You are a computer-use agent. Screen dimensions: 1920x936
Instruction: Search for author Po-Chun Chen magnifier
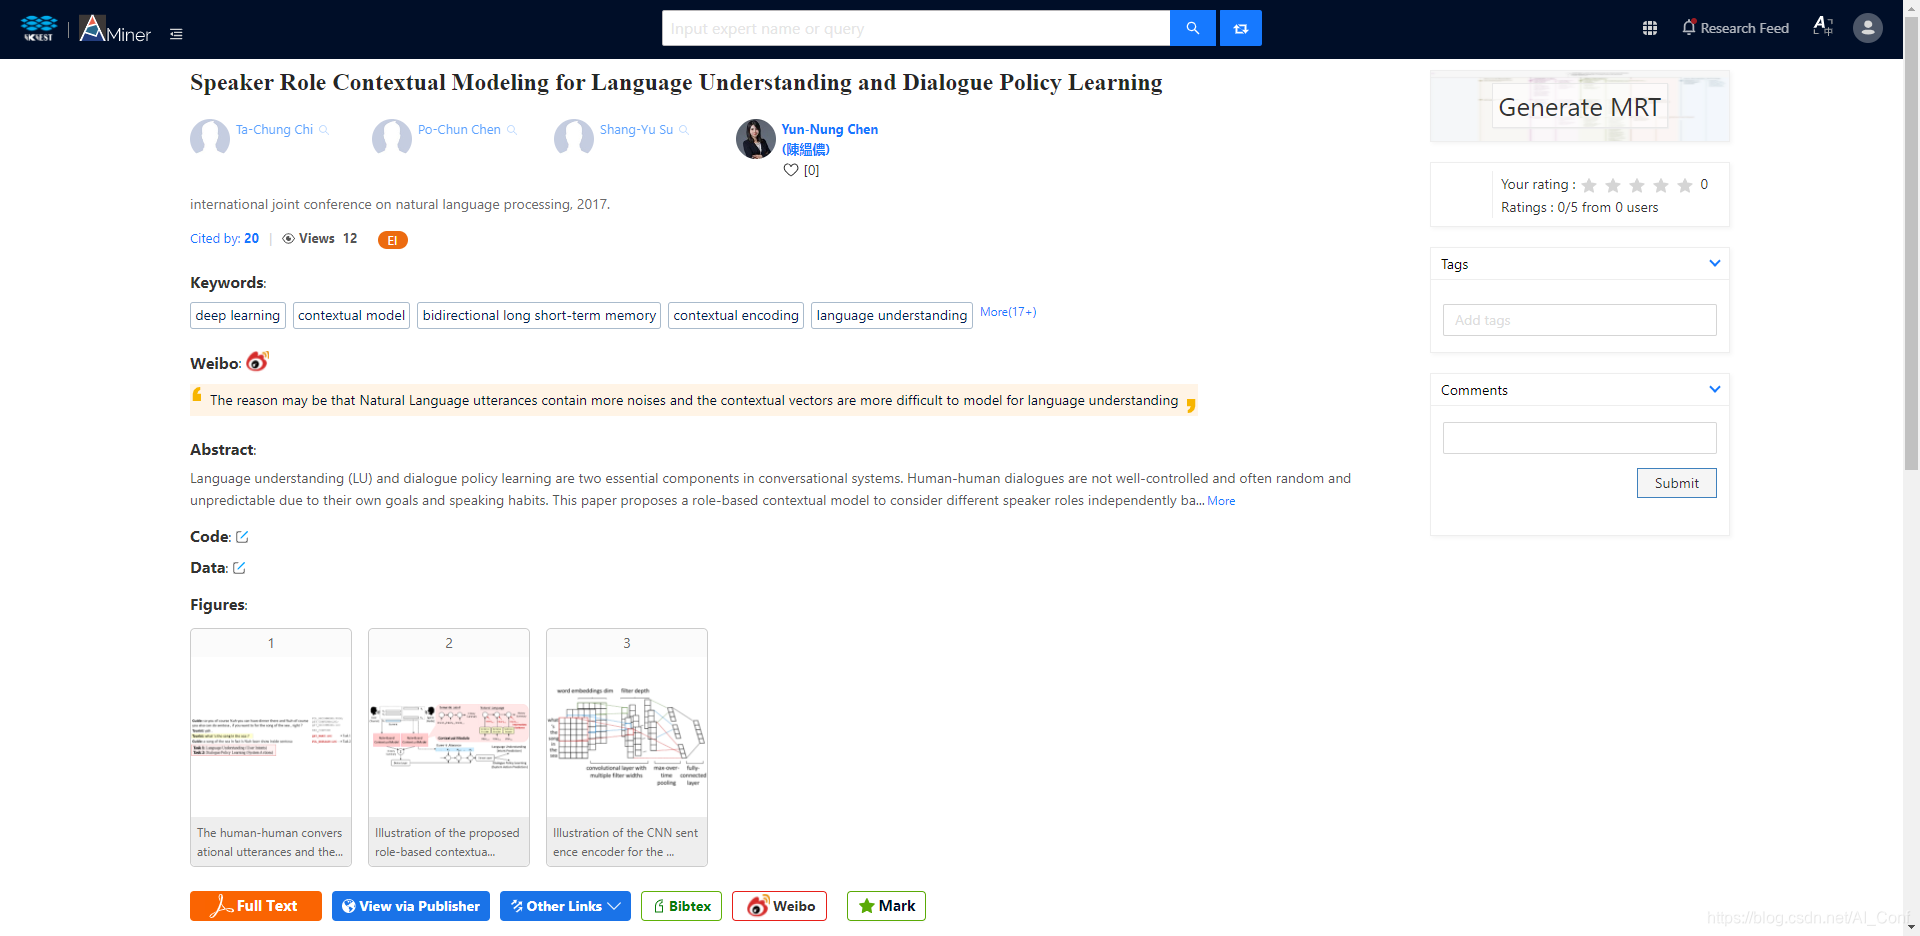(512, 130)
